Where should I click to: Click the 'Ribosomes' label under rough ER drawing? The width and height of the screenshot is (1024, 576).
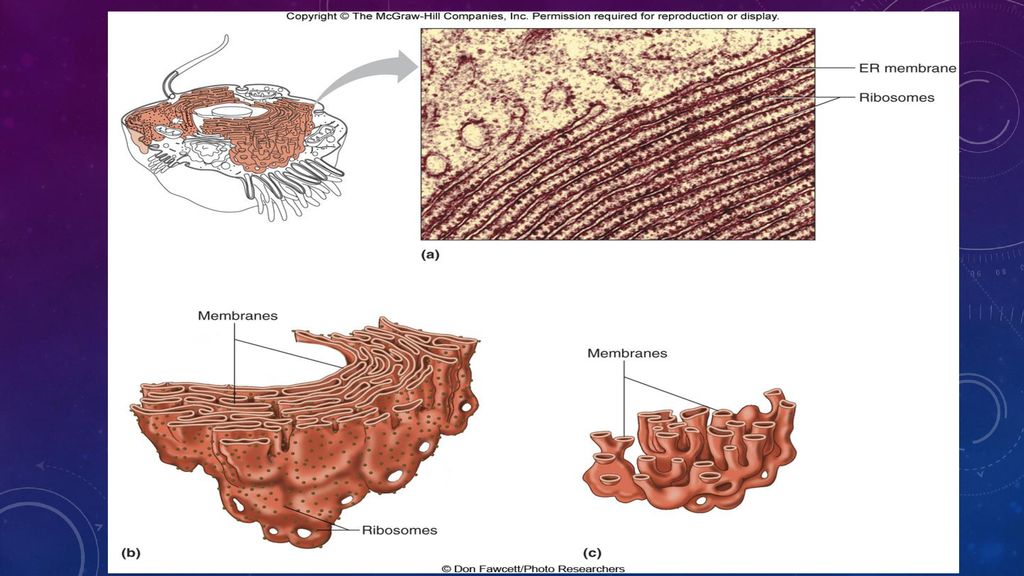[x=400, y=530]
